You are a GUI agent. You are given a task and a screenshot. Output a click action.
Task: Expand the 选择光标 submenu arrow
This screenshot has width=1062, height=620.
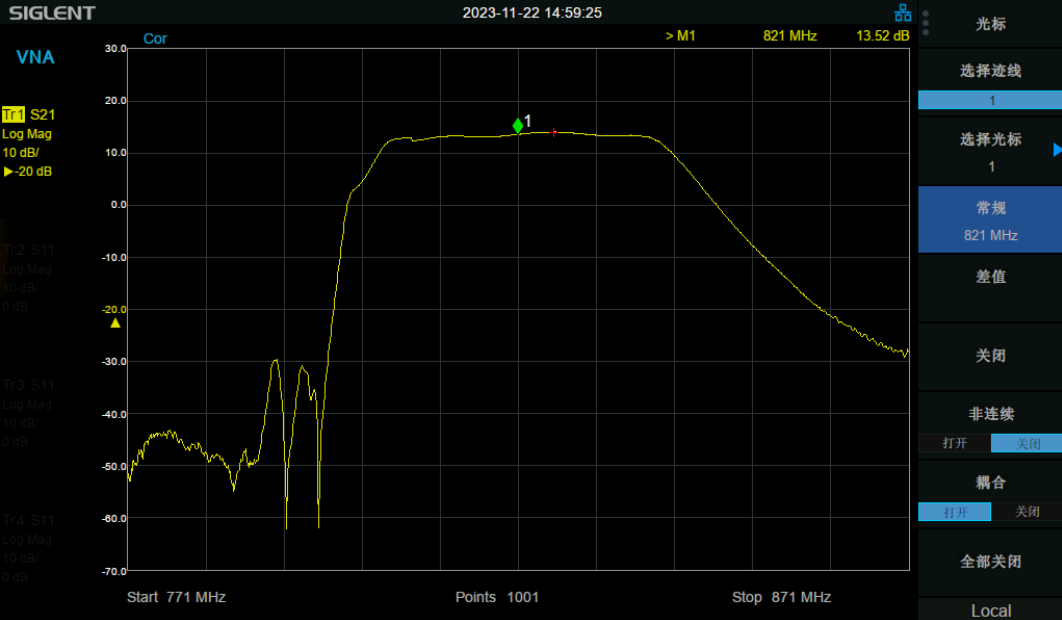(x=1056, y=150)
